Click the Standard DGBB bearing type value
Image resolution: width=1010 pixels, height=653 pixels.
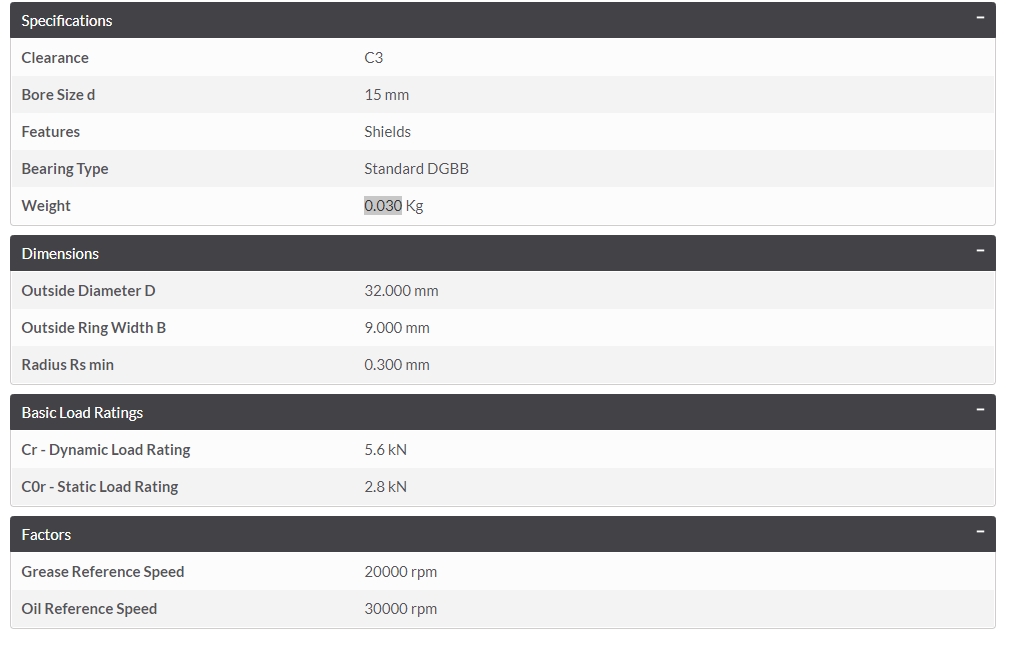coord(416,169)
